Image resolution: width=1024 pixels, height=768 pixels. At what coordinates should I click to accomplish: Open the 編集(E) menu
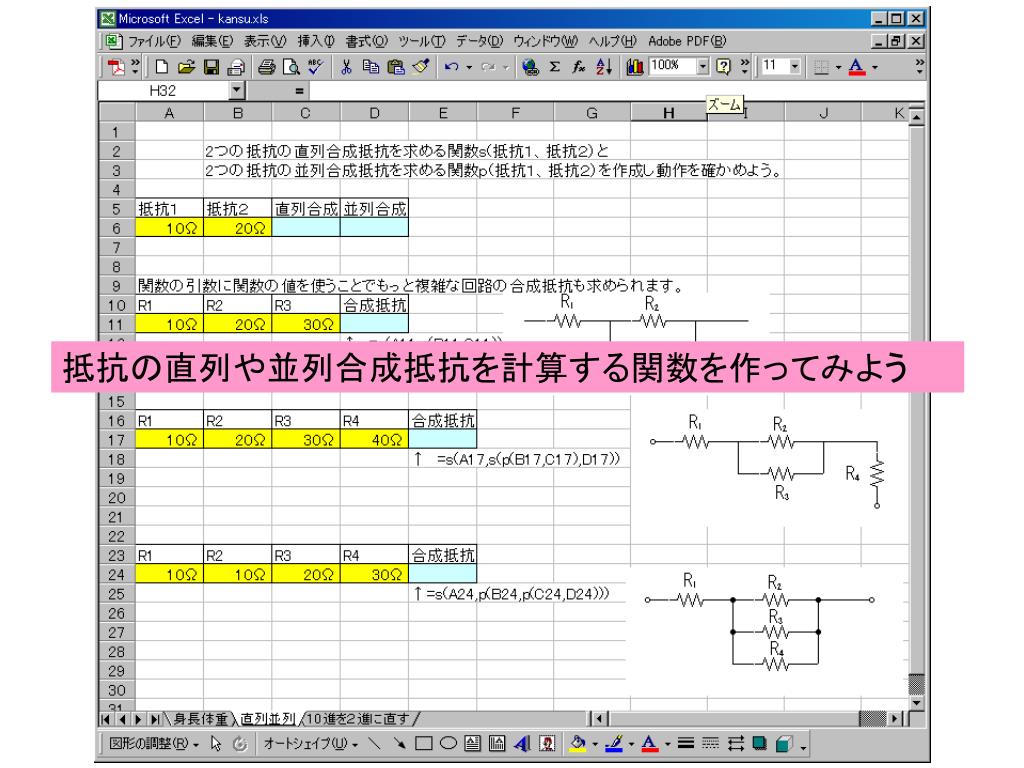[x=212, y=41]
